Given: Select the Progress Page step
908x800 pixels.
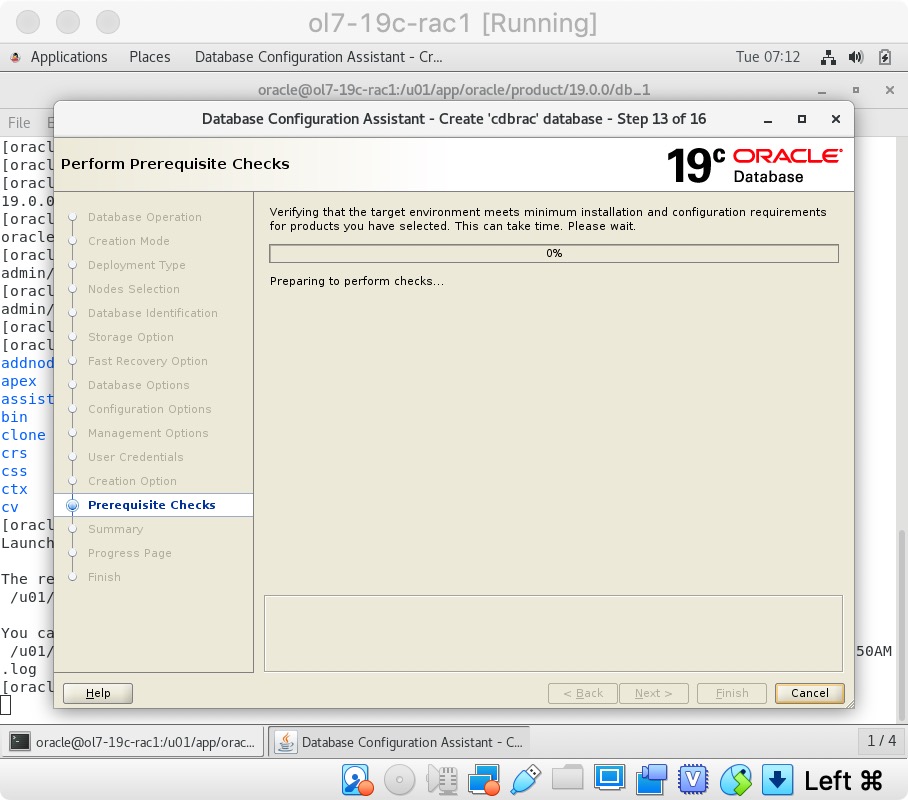Looking at the screenshot, I should tap(130, 553).
